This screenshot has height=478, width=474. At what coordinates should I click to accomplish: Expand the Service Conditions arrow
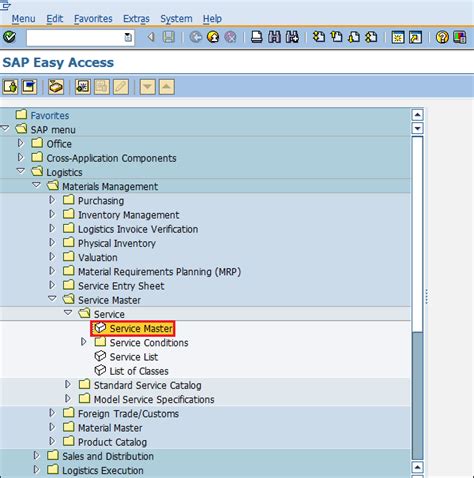tap(84, 342)
